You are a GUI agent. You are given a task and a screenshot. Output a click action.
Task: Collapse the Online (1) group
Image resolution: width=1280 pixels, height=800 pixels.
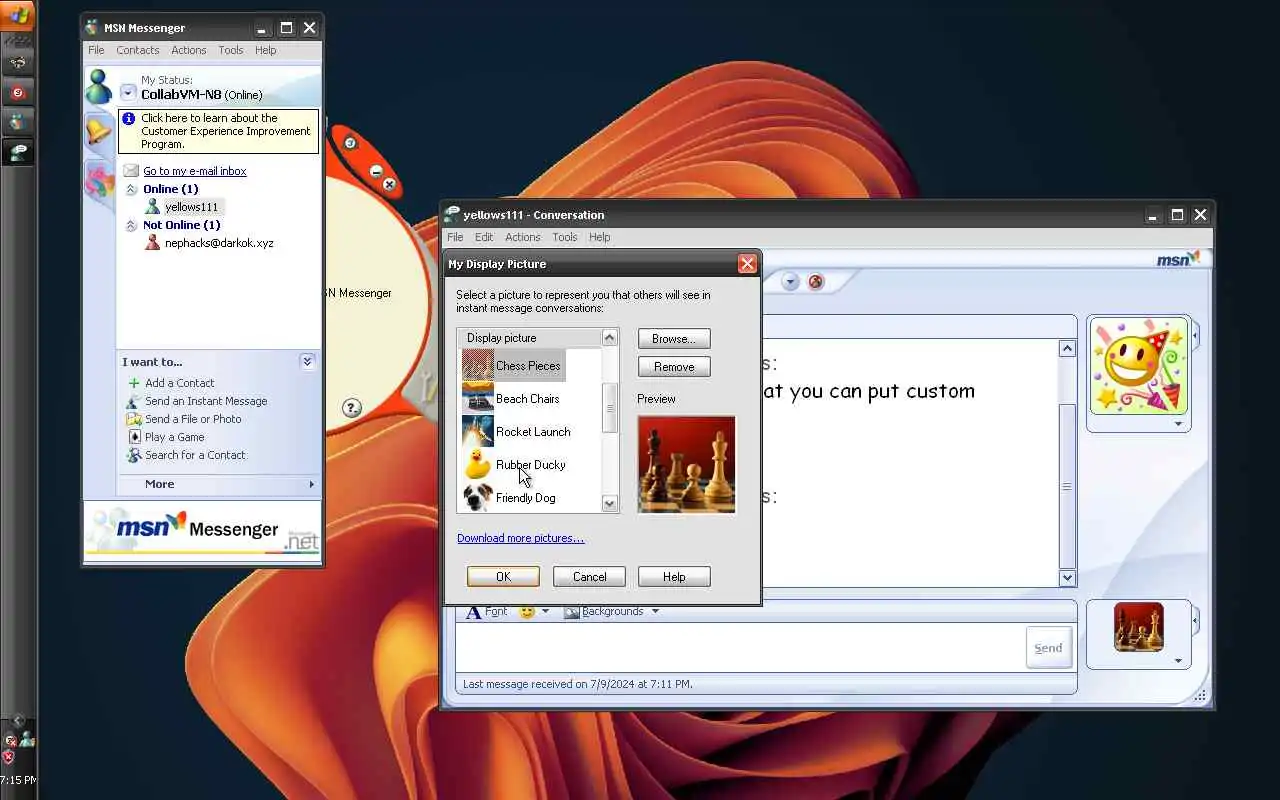[131, 189]
